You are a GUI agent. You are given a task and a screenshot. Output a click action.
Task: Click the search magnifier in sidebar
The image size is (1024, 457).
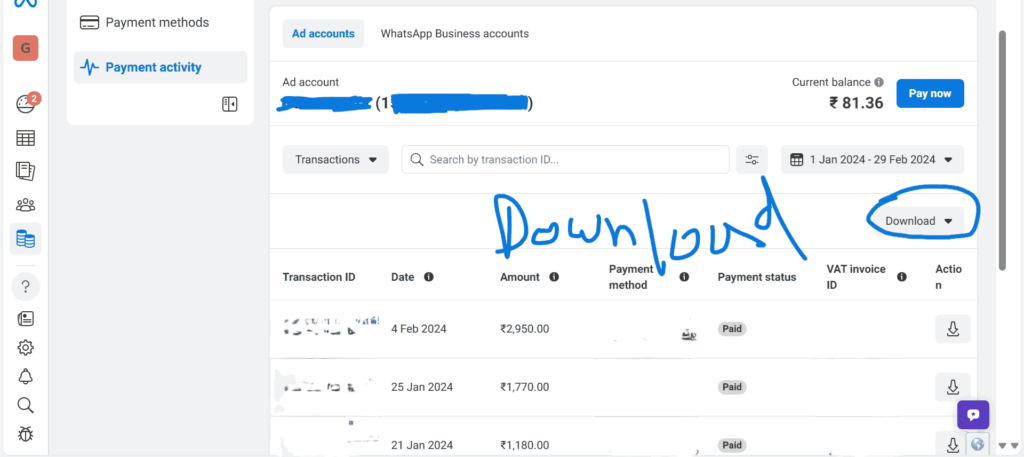pos(26,405)
